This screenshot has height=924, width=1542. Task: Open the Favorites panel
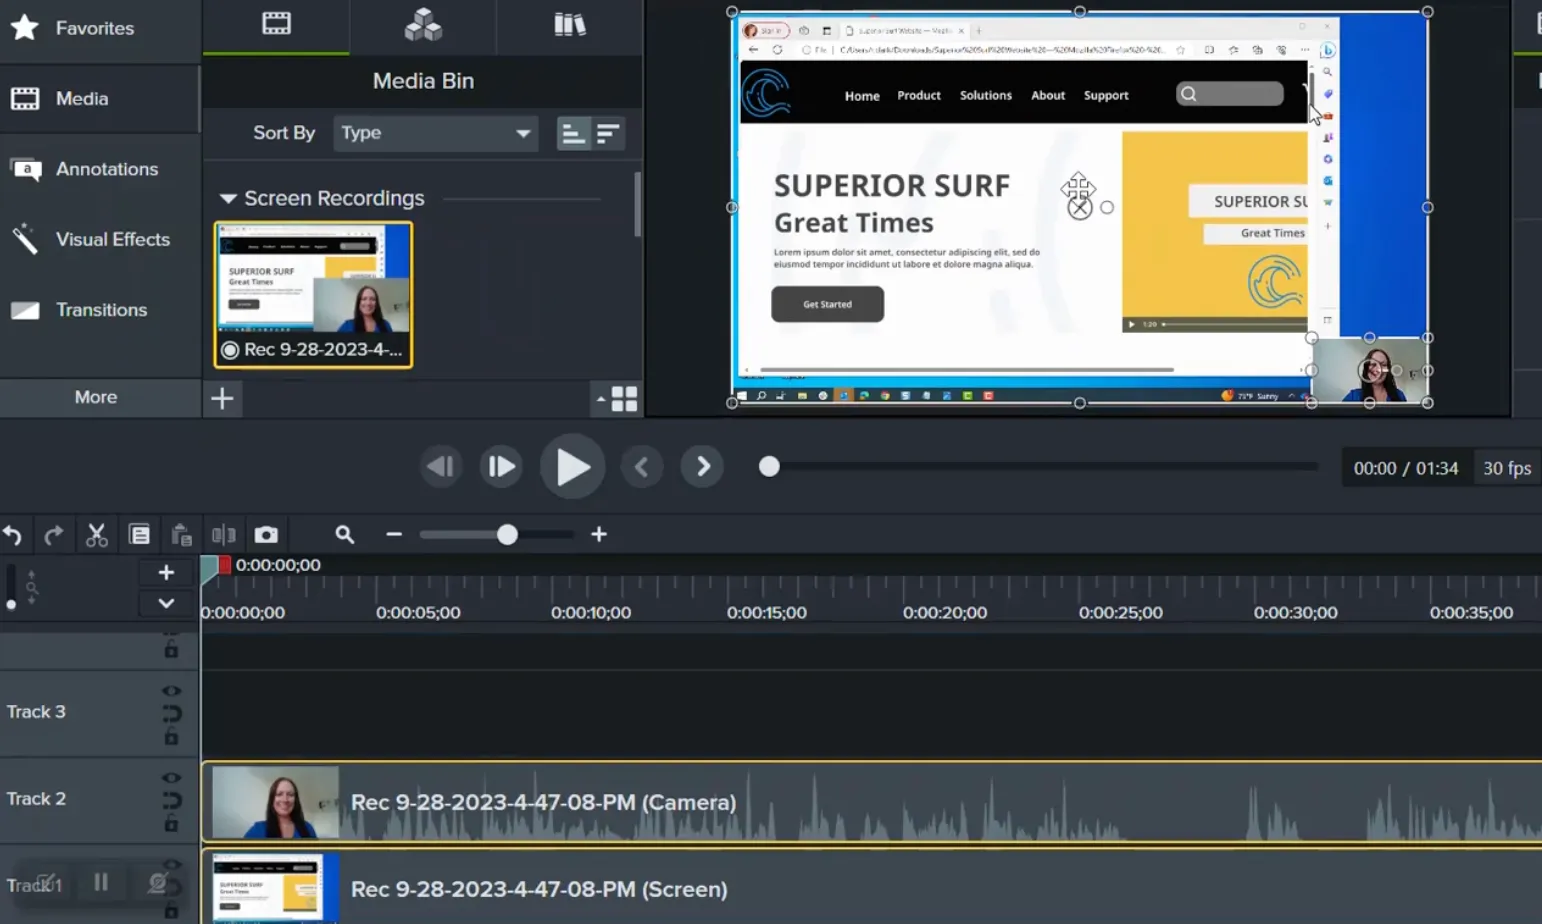tap(99, 28)
